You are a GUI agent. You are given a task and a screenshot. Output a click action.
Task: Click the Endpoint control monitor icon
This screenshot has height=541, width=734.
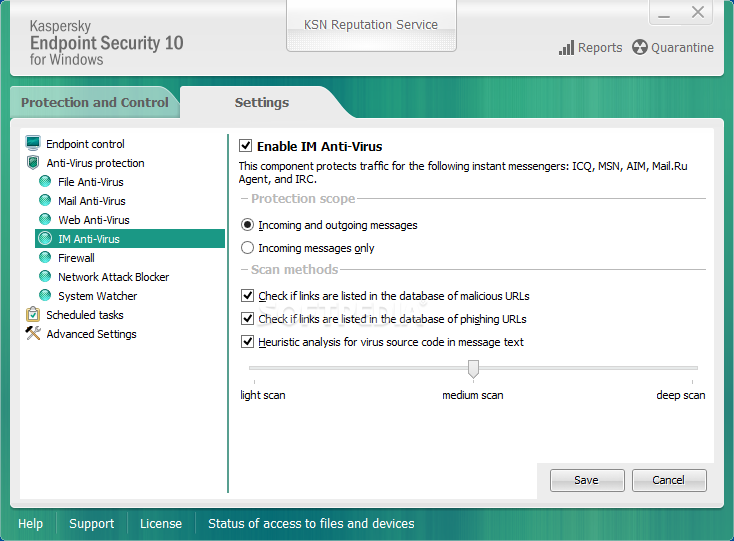coord(33,143)
